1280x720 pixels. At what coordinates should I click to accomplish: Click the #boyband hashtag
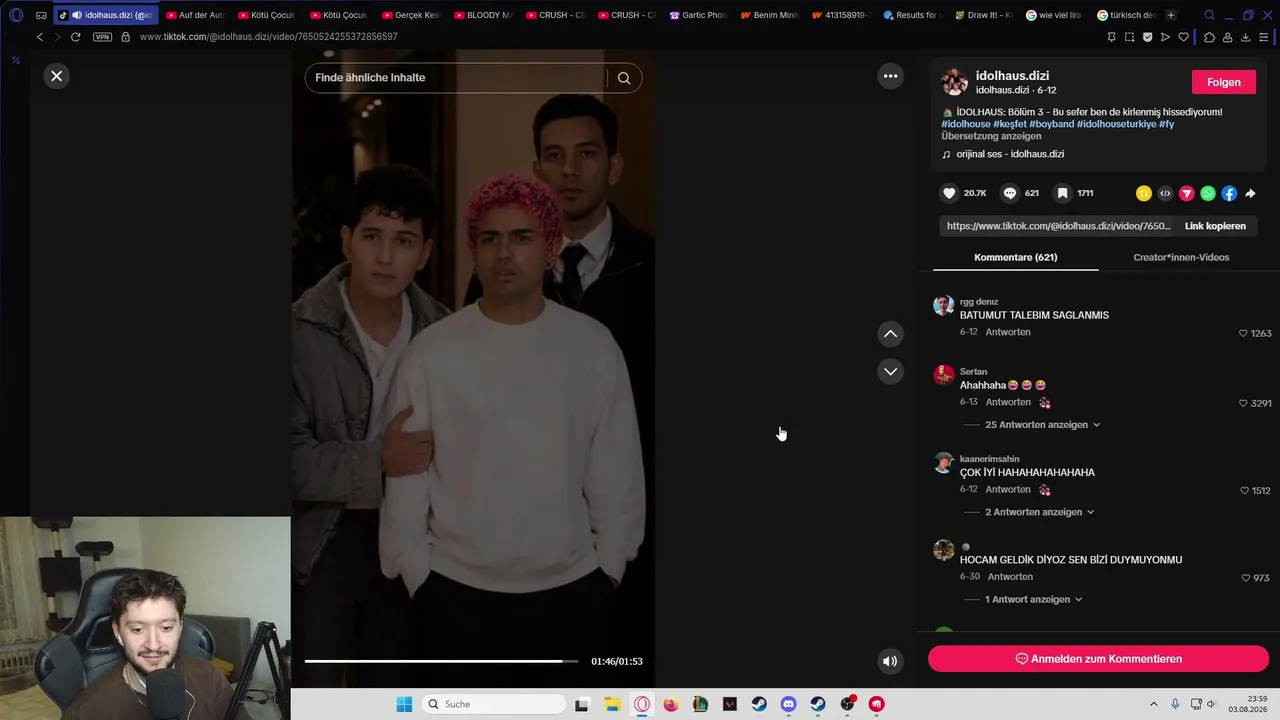click(1052, 124)
